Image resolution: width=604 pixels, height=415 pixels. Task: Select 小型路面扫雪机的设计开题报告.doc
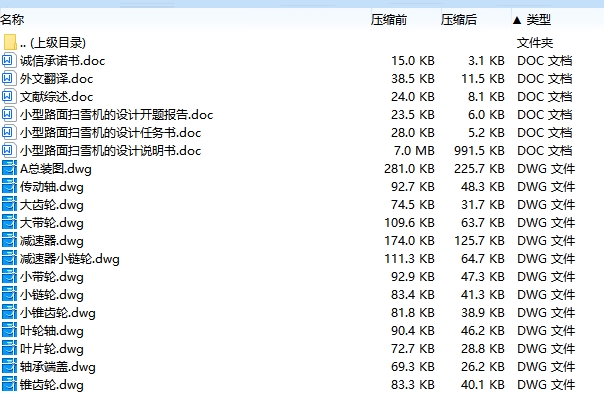tap(116, 114)
